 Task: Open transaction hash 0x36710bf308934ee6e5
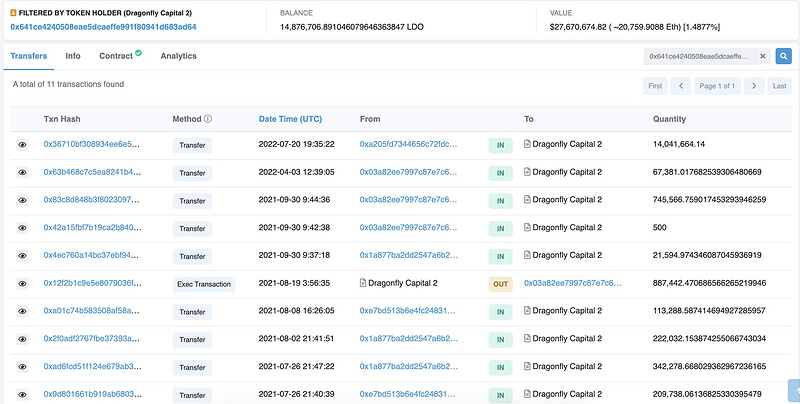pos(92,144)
